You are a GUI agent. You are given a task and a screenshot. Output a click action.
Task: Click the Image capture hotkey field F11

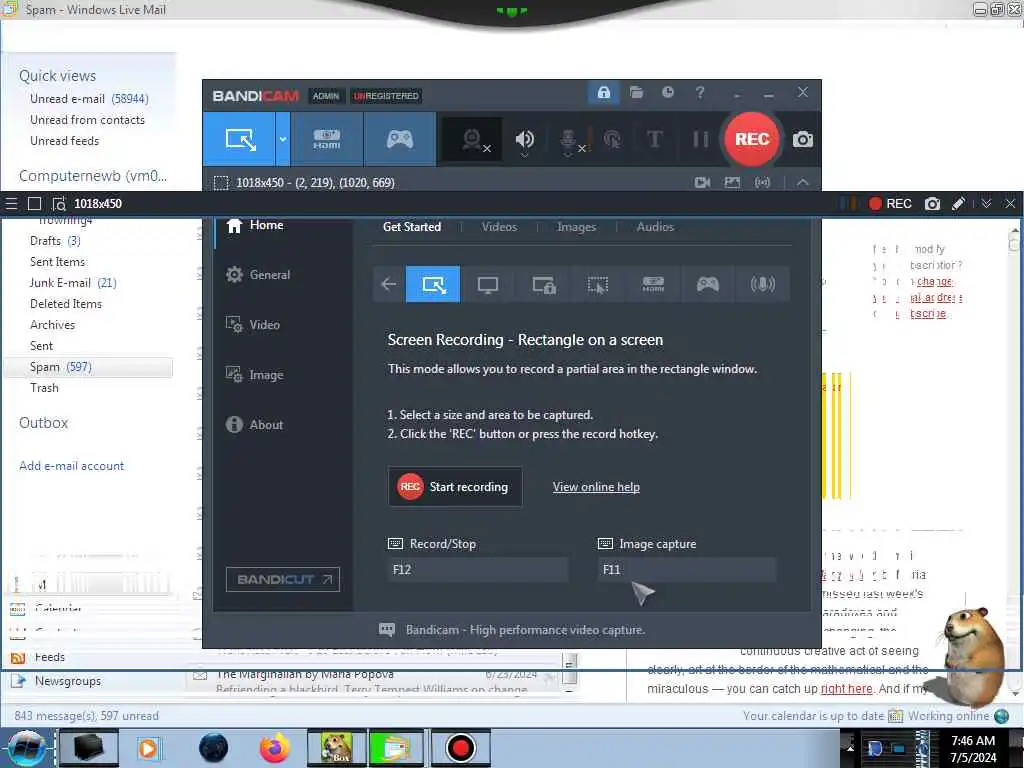686,570
